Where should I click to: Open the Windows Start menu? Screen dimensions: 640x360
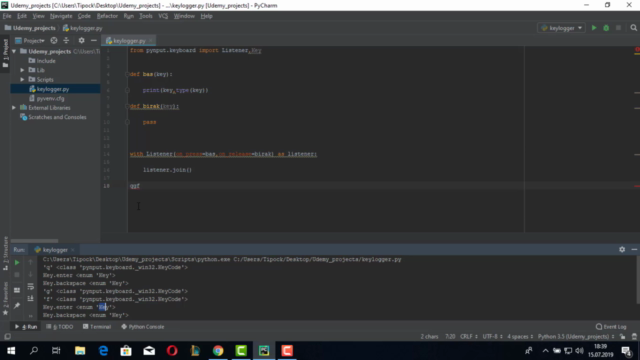point(11,351)
